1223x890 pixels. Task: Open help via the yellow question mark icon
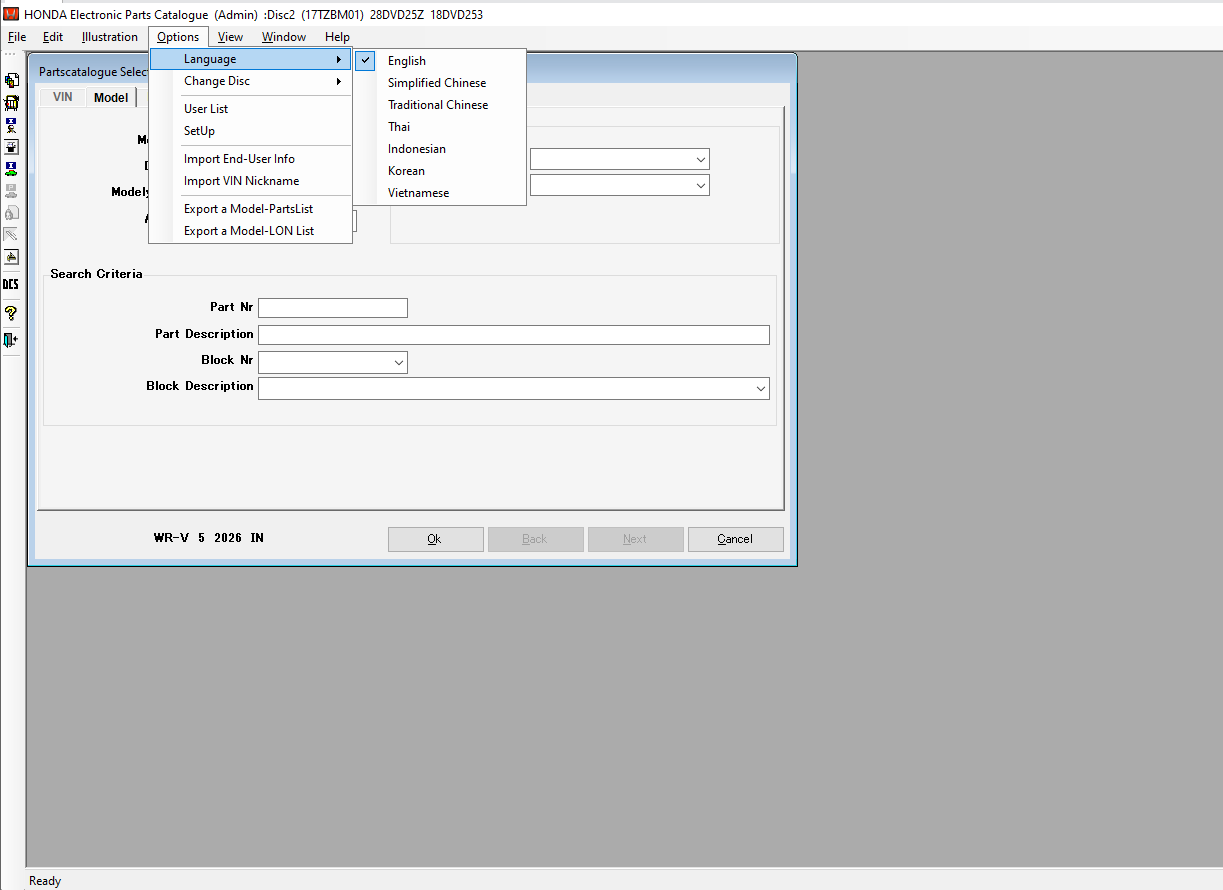point(11,313)
